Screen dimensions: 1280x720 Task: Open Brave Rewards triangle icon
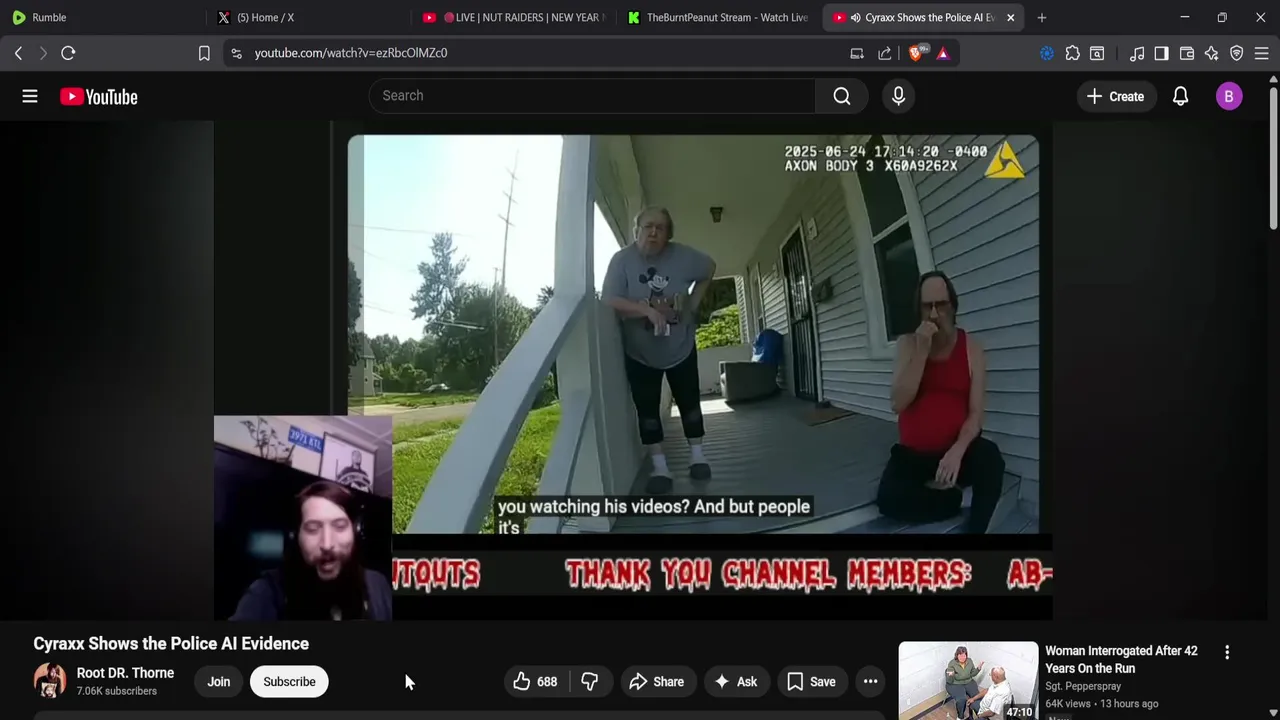(943, 53)
